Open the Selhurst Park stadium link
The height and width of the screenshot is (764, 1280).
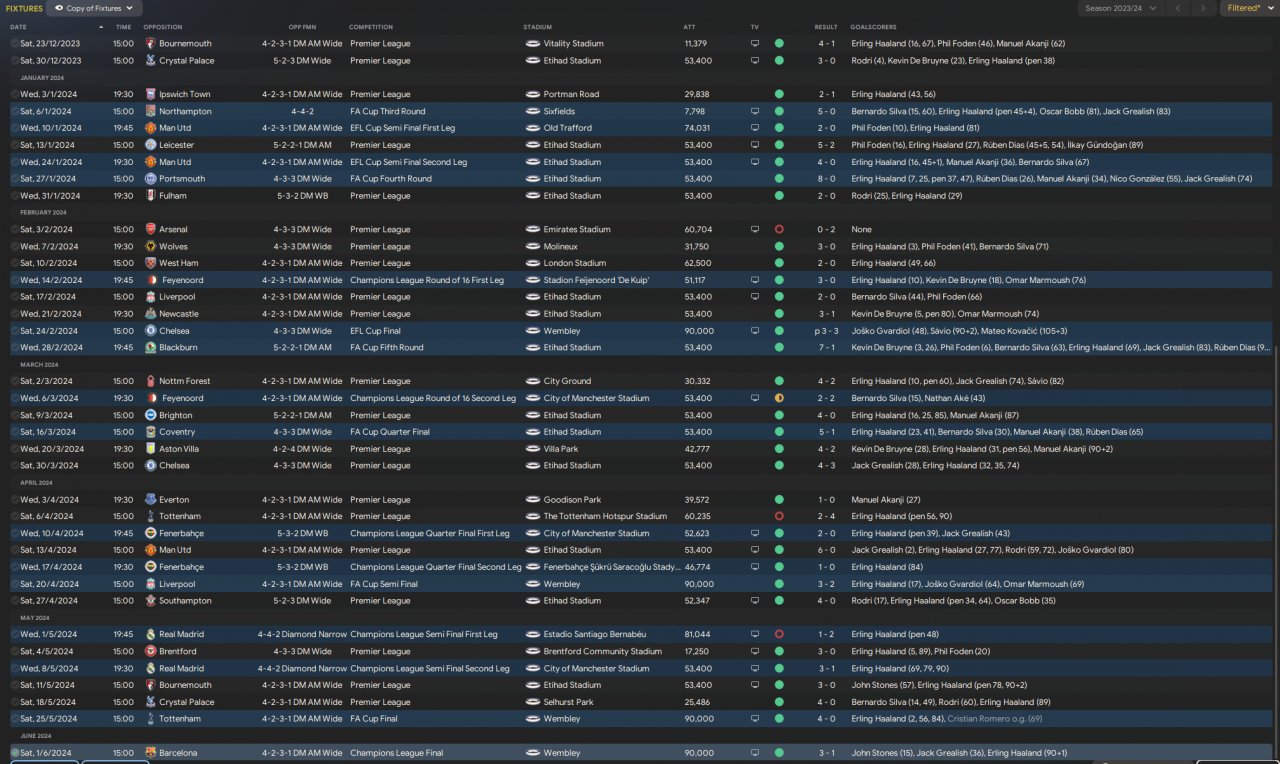point(567,702)
